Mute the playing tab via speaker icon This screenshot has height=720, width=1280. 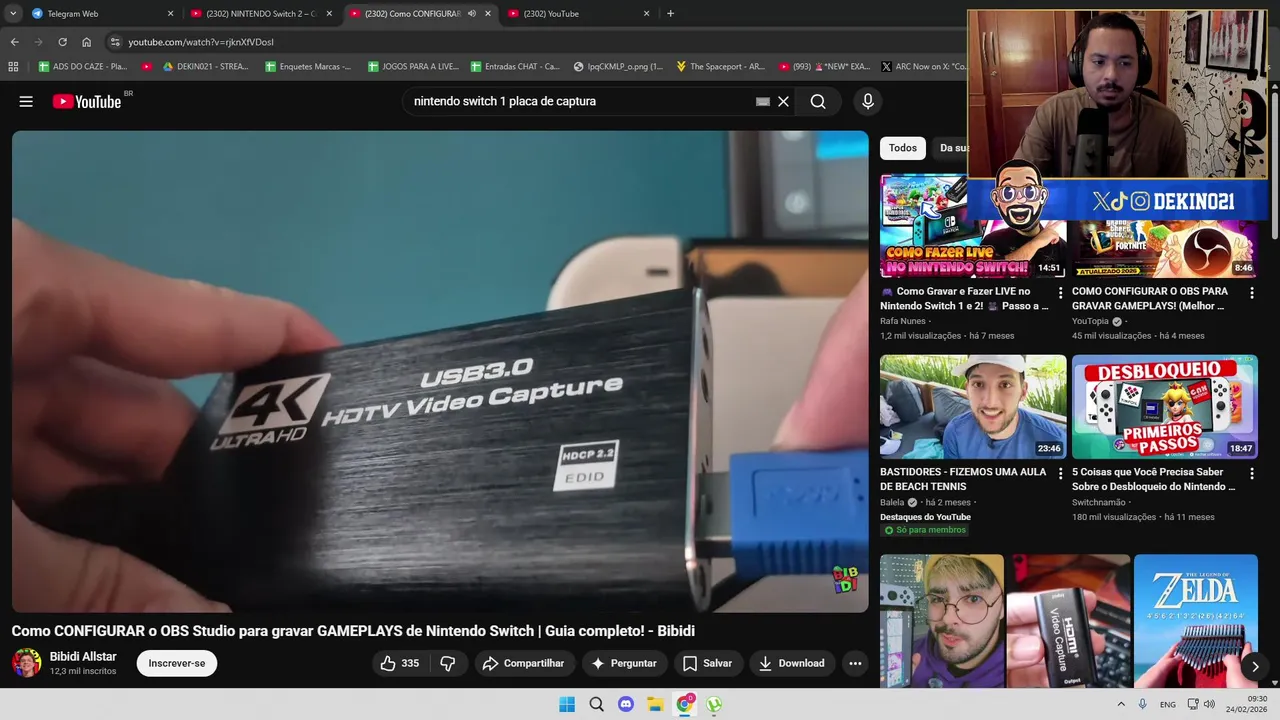pyautogui.click(x=472, y=14)
